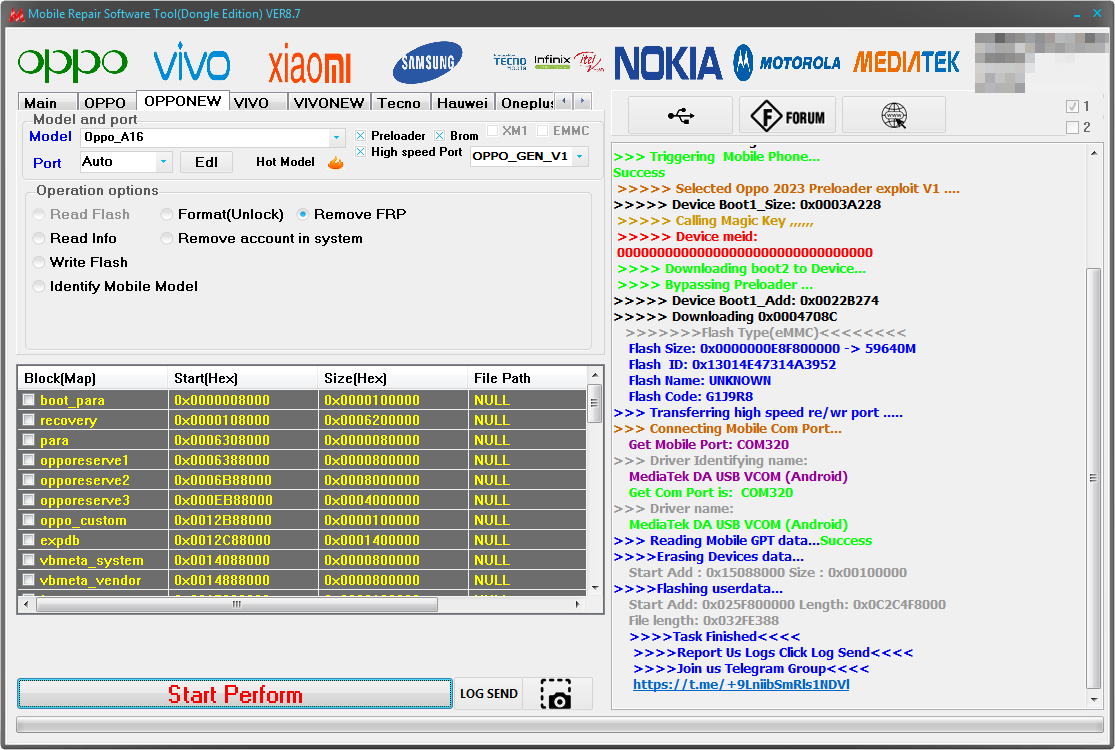1115x750 pixels.
Task: Check the opporeserve1 partition checkbox
Action: (x=28, y=459)
